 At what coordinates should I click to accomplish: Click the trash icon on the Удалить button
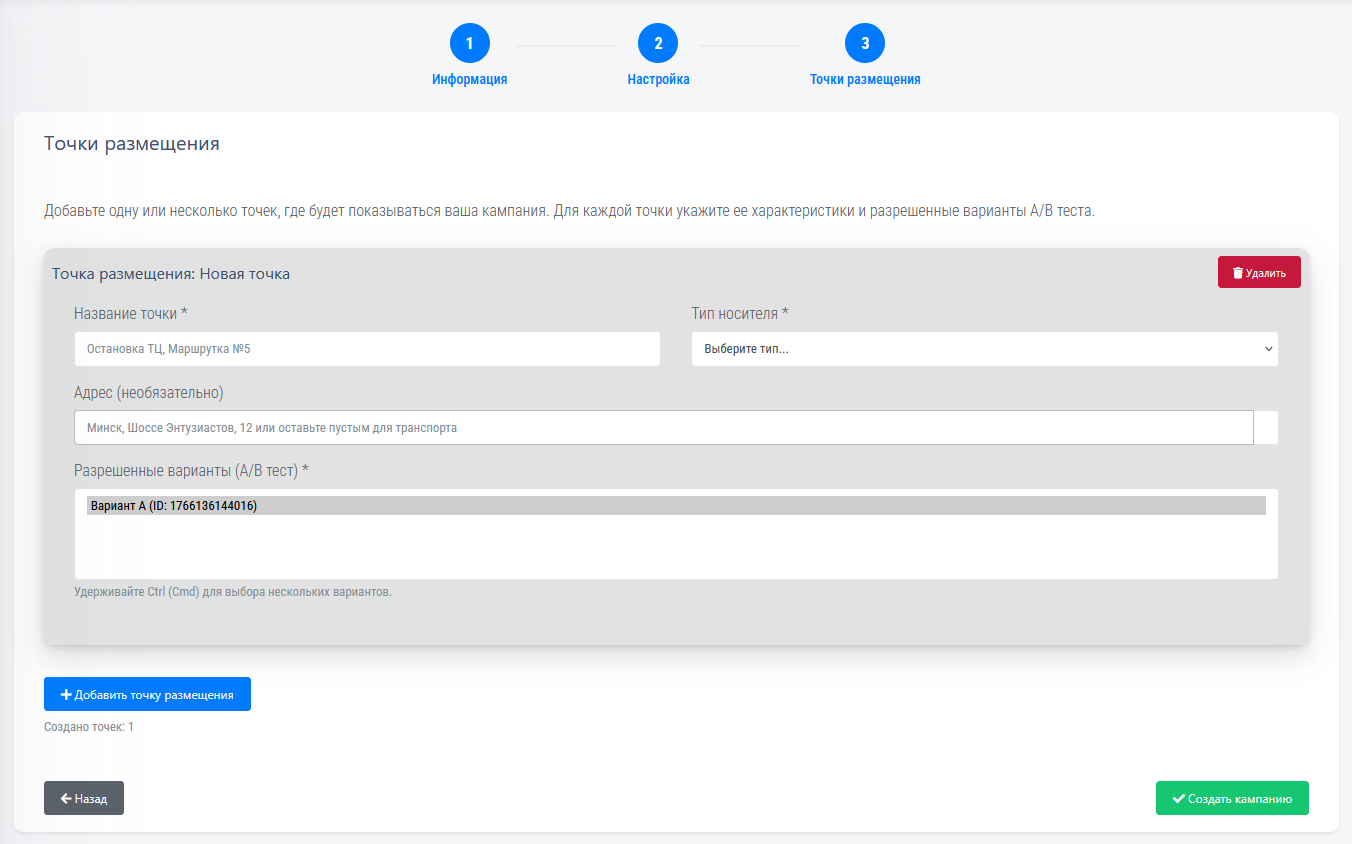(x=1238, y=273)
